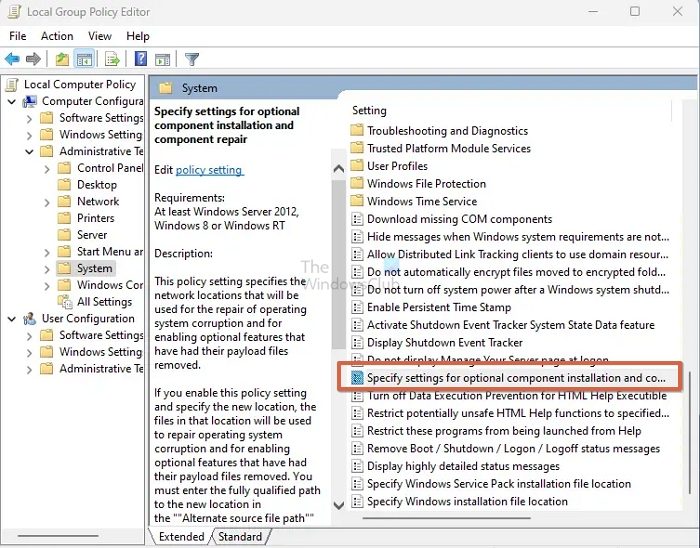Switch to the Standard tab
The image size is (700, 548).
[x=239, y=537]
